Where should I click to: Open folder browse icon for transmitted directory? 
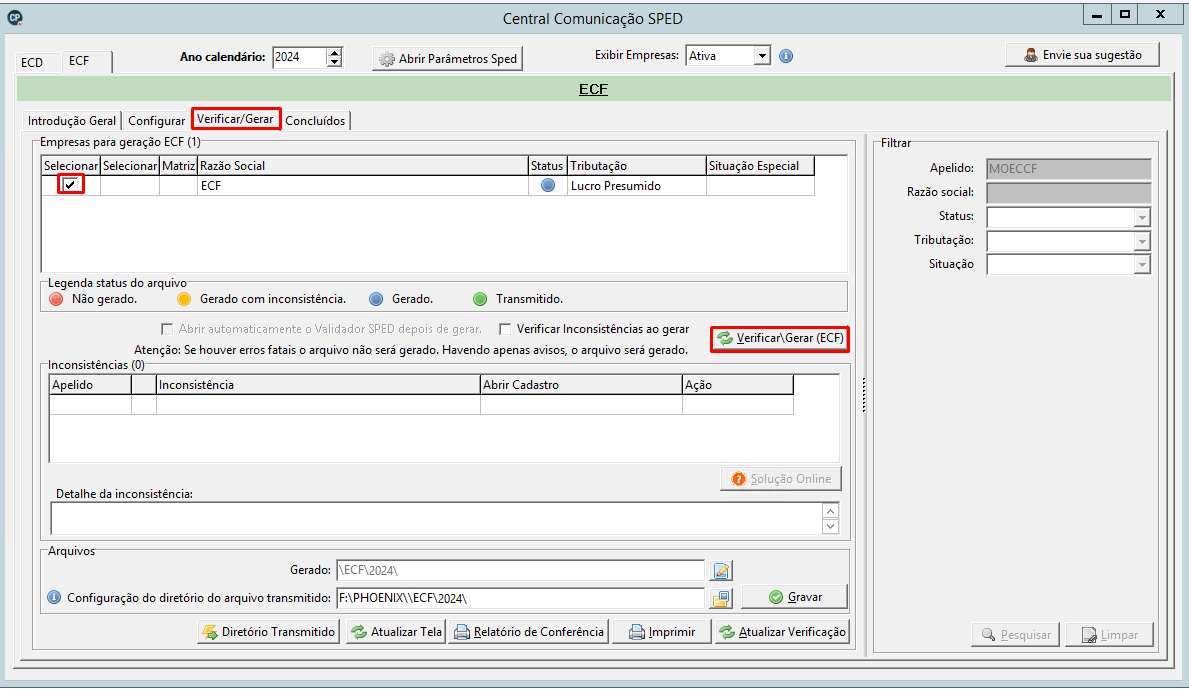point(721,598)
